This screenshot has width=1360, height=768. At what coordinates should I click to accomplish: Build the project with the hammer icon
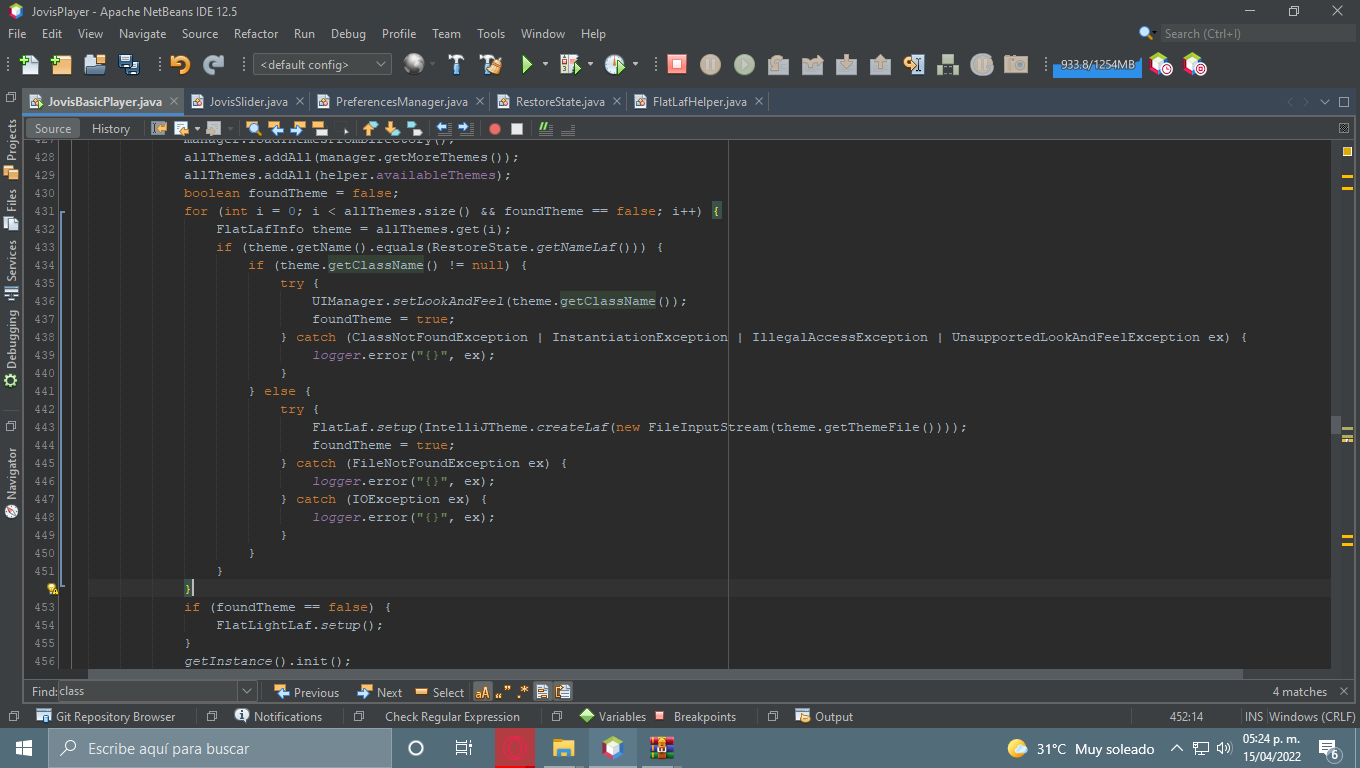pos(456,65)
